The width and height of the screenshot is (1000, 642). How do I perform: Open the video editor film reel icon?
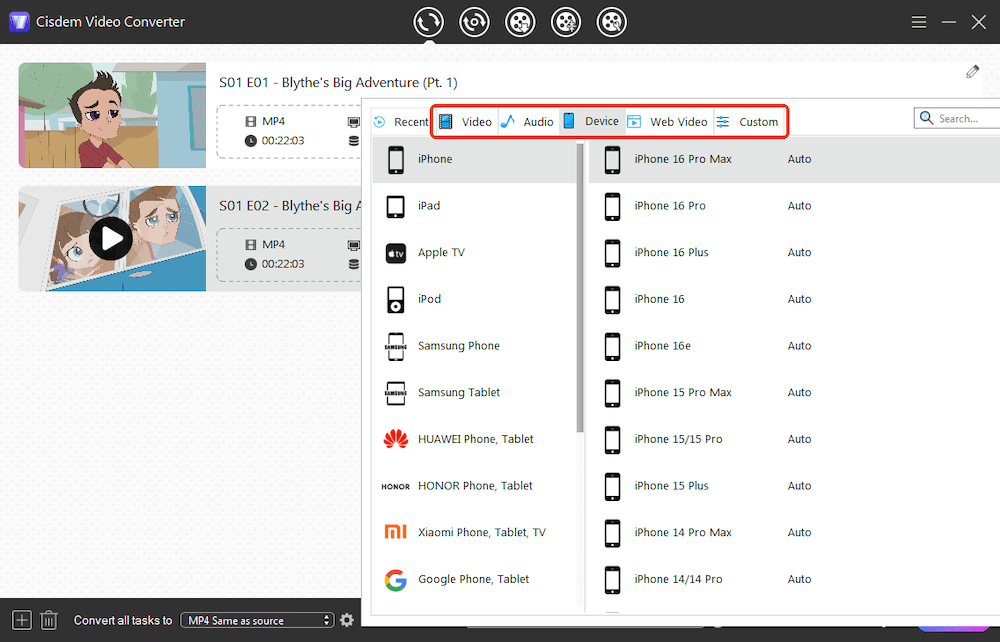coord(566,21)
